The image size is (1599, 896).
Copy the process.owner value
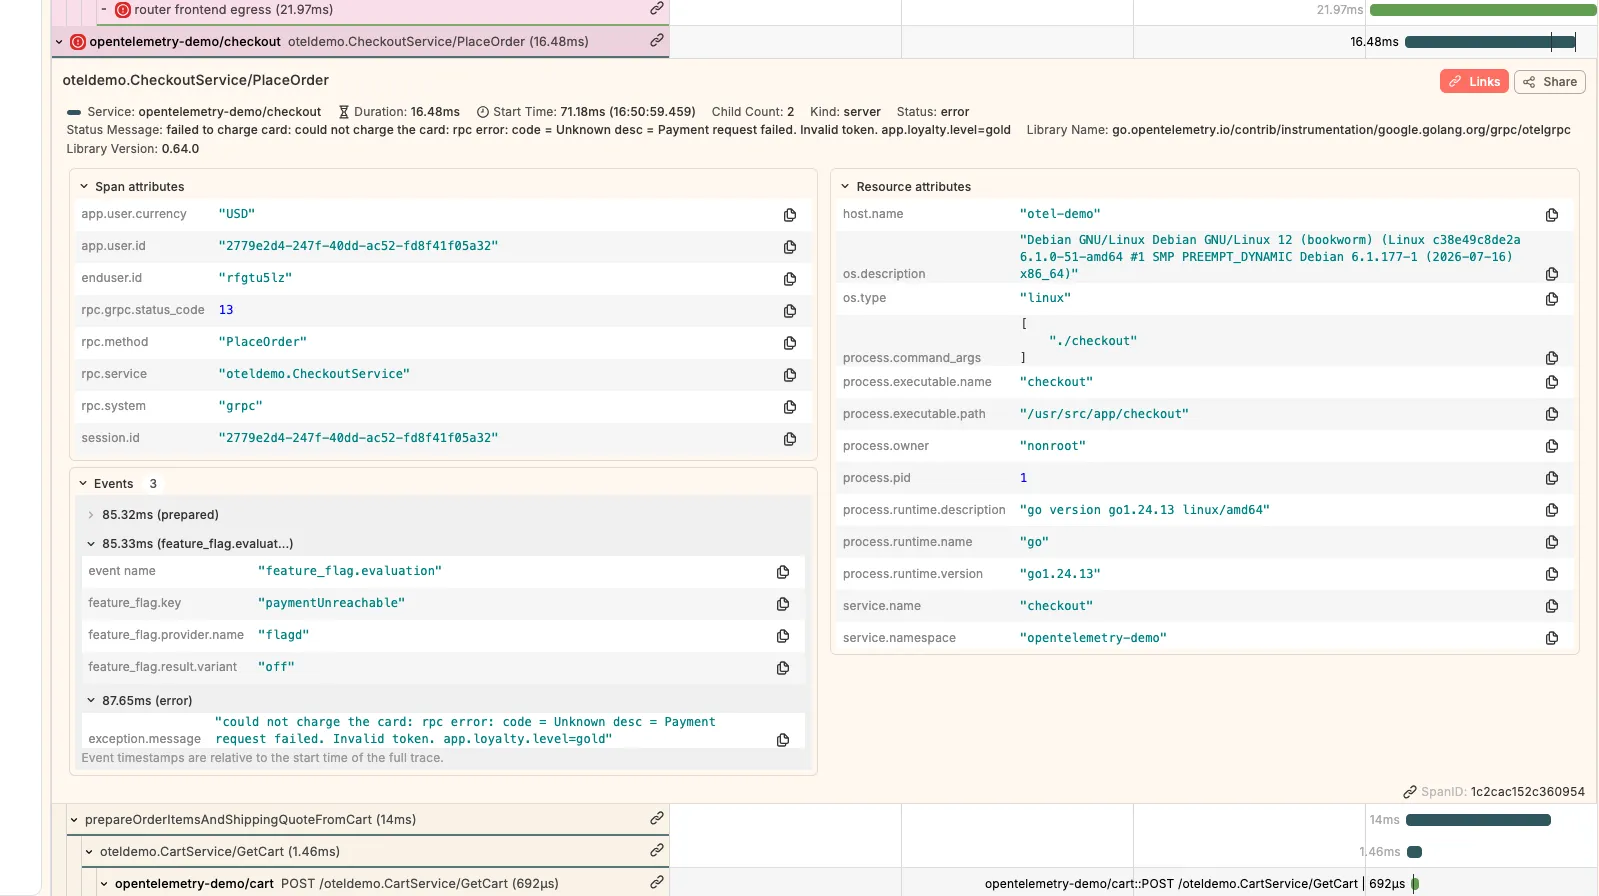click(x=1552, y=446)
